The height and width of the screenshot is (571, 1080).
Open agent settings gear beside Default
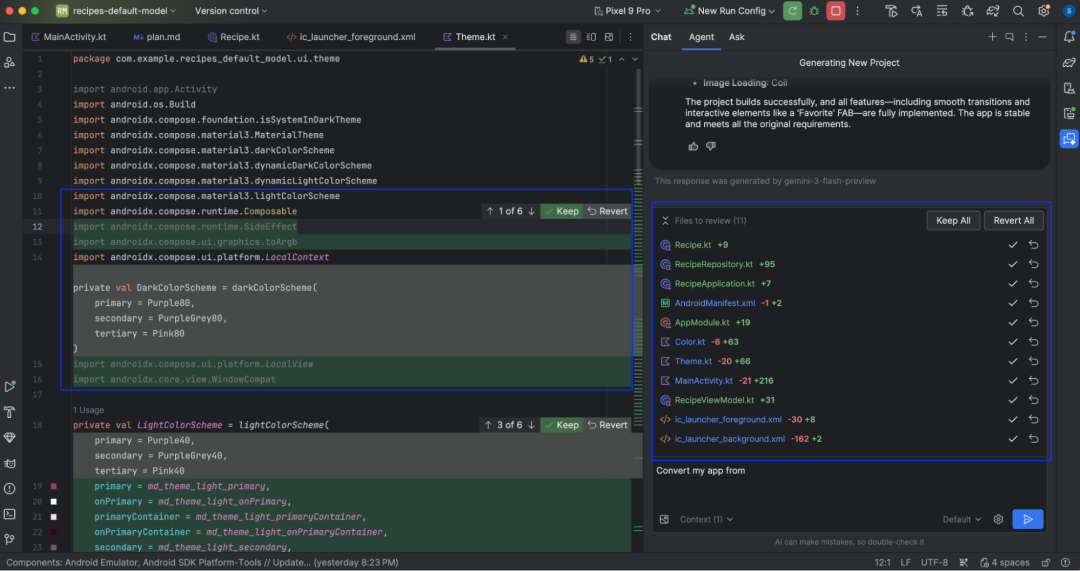coord(998,519)
